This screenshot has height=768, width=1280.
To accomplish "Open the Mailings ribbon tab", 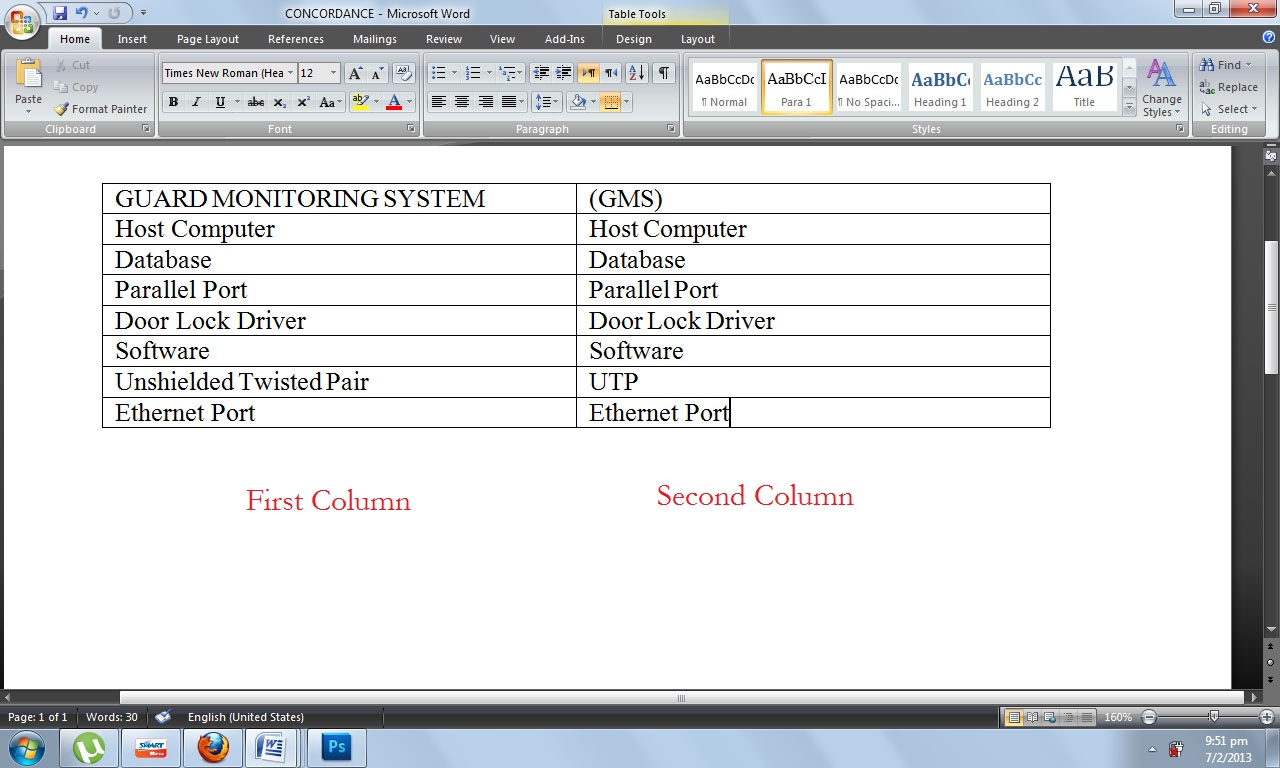I will coord(374,39).
